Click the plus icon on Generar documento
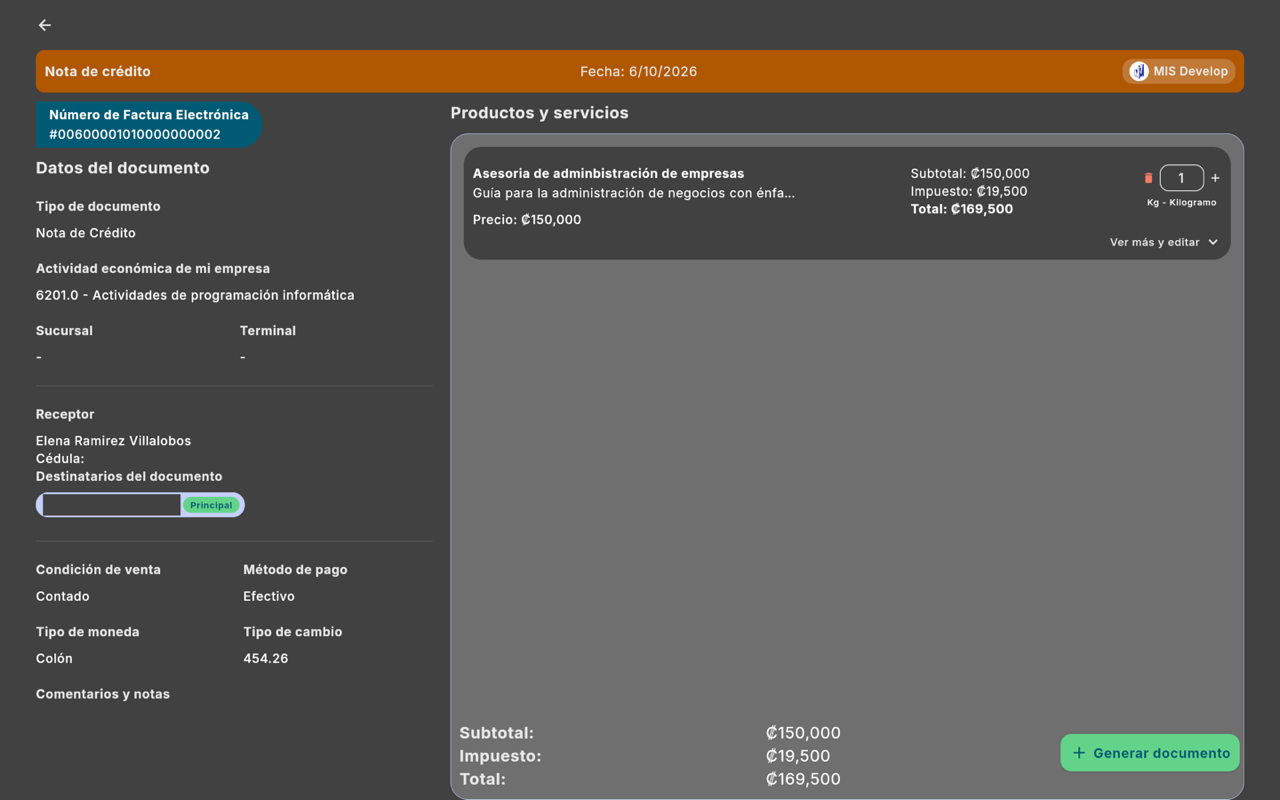 pos(1079,753)
